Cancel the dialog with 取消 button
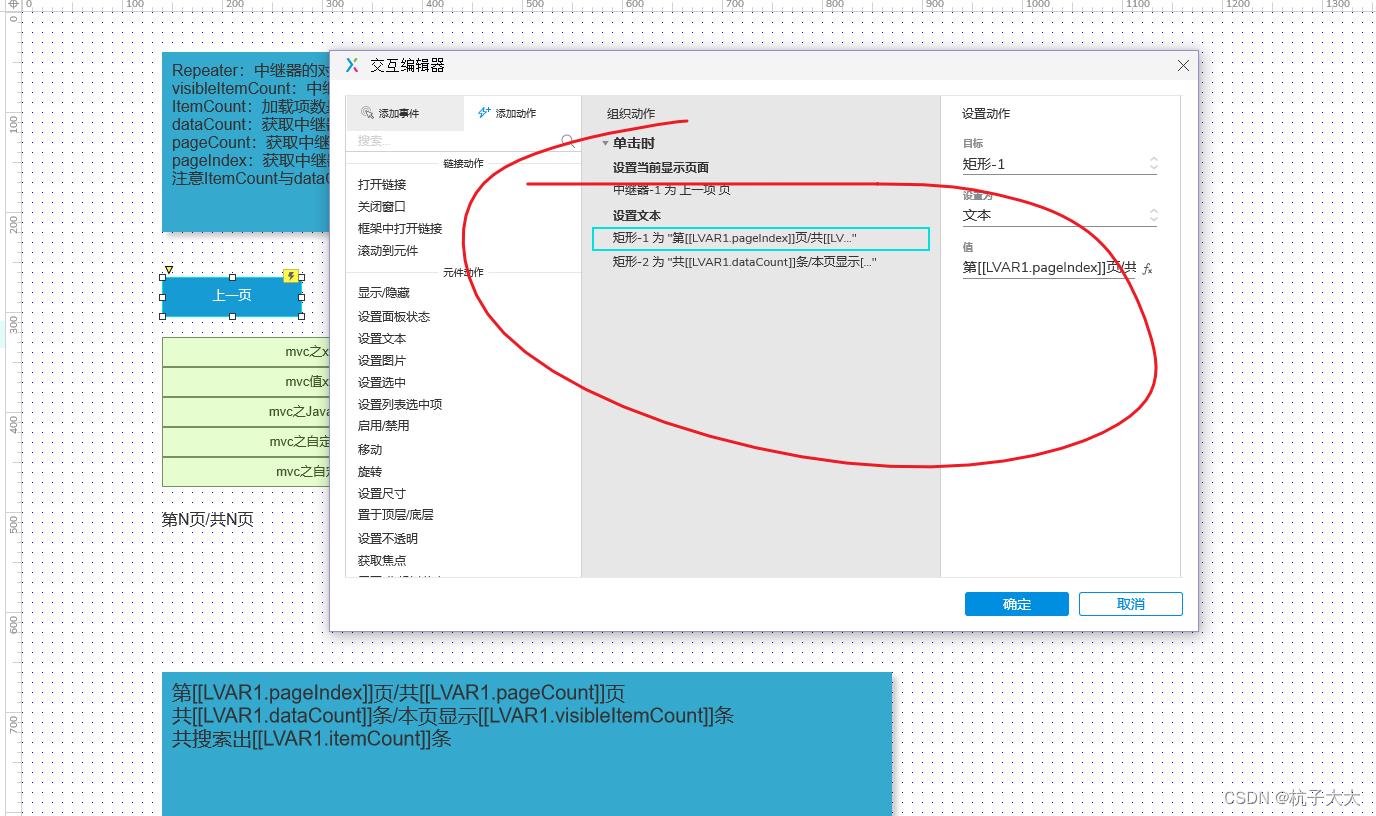This screenshot has width=1376, height=816. point(1131,604)
